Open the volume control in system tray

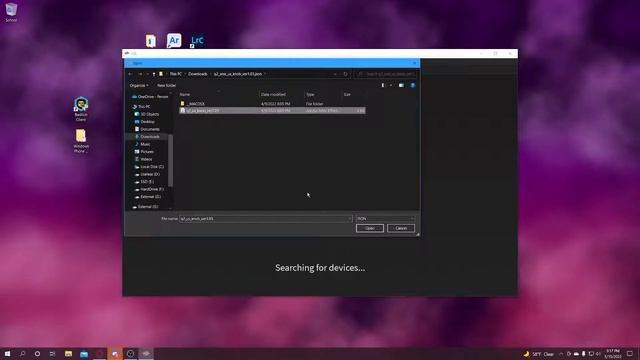click(599, 354)
